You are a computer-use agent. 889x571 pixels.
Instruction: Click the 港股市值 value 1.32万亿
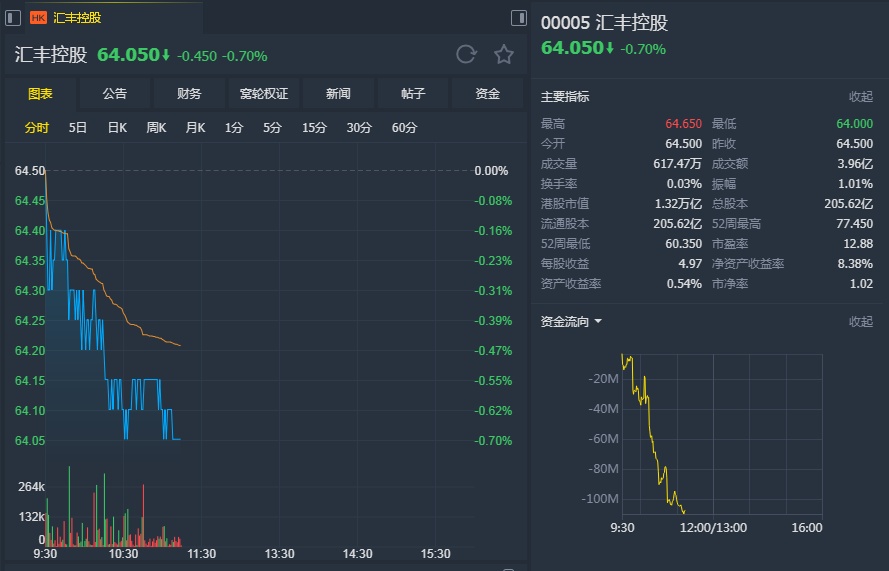click(678, 204)
